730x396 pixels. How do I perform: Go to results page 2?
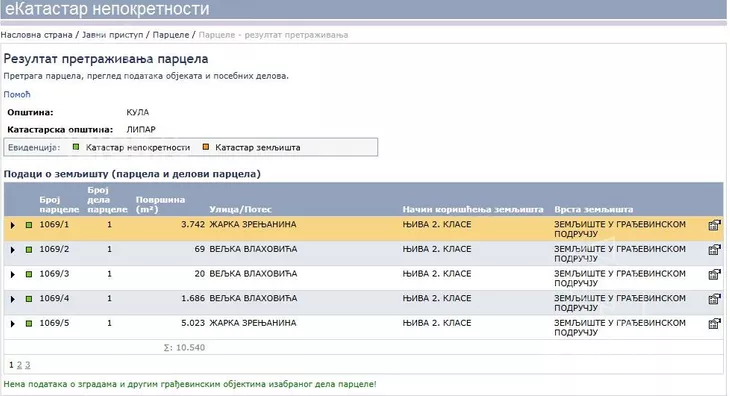[20, 365]
